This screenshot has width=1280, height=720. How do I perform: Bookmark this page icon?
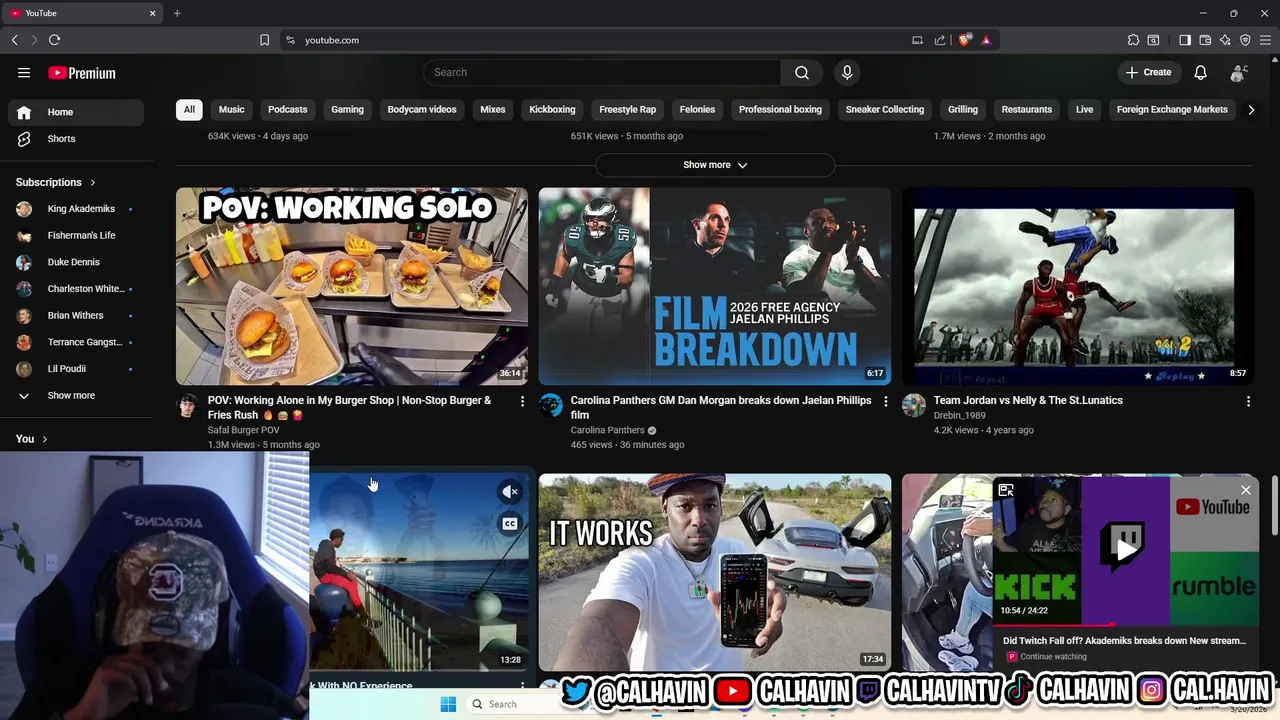[x=264, y=40]
